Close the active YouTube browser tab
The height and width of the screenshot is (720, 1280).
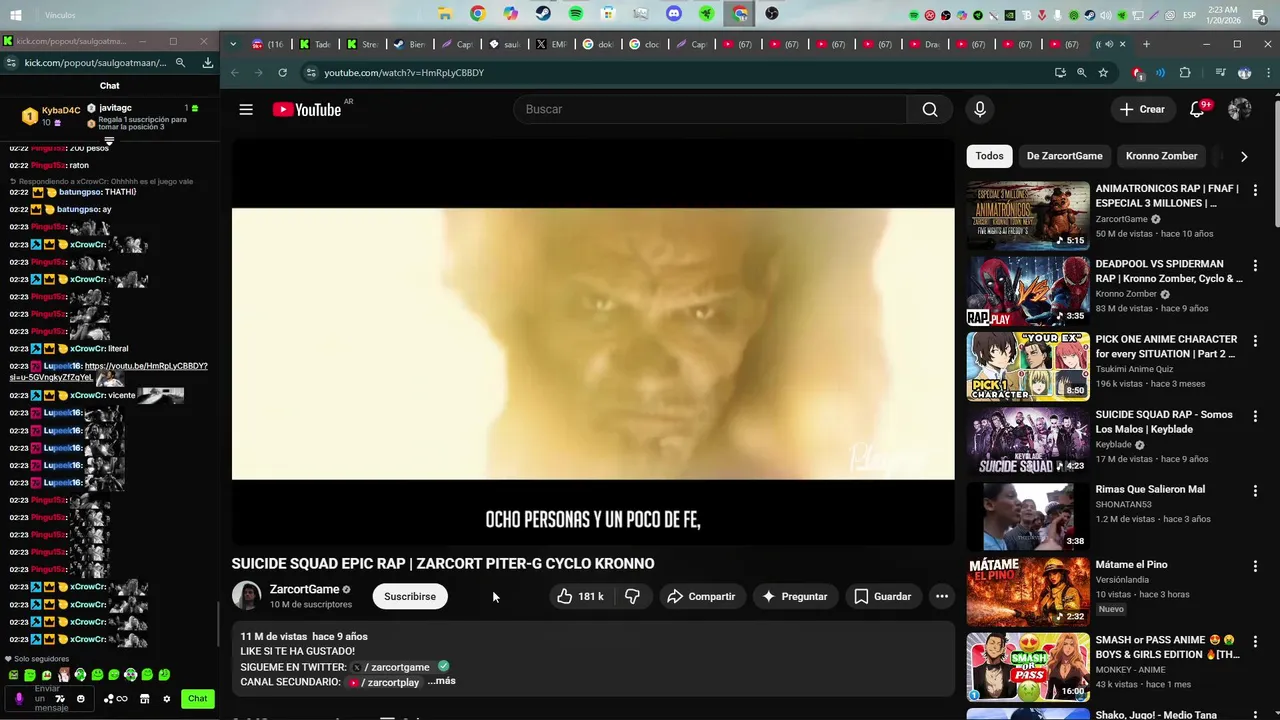point(1123,44)
